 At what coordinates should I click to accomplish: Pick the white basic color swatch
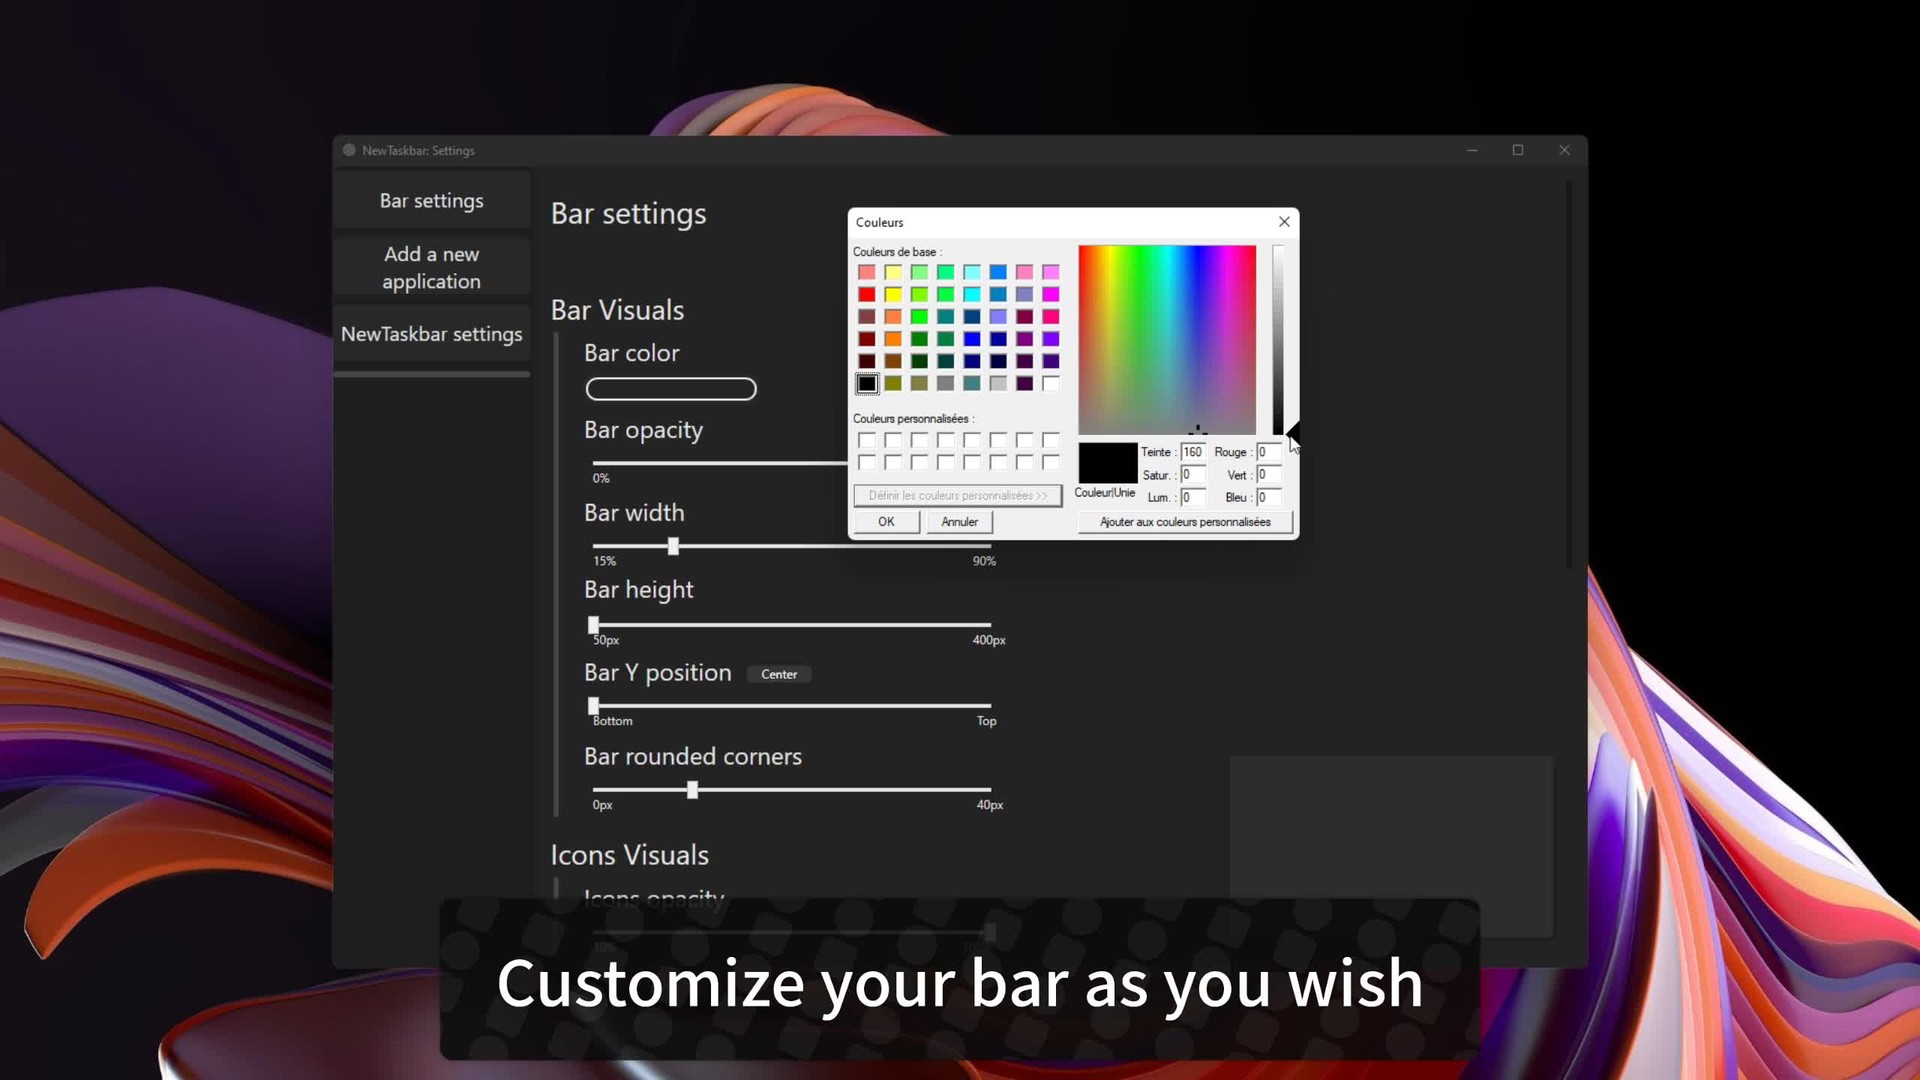click(x=1050, y=384)
